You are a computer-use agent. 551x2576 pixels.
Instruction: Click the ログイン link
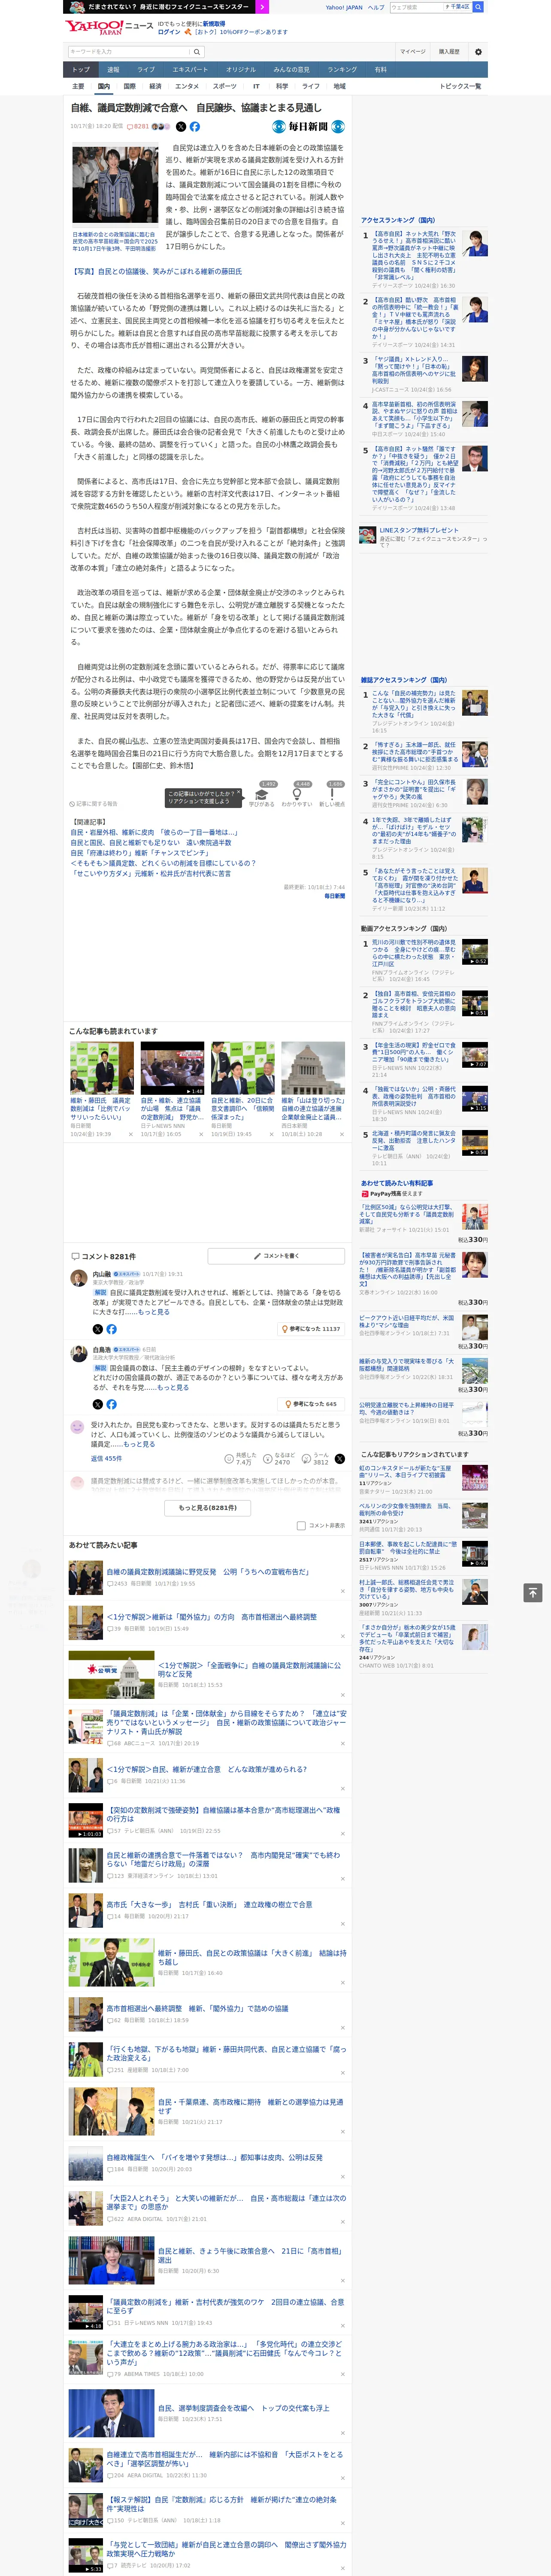coord(169,32)
